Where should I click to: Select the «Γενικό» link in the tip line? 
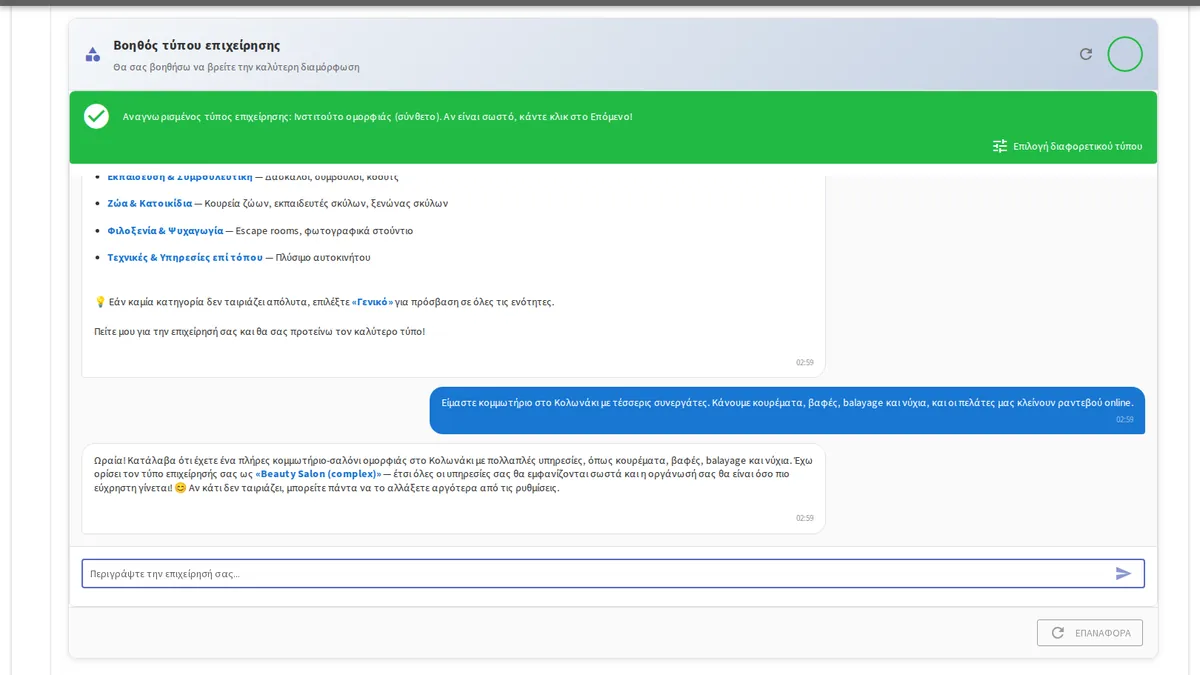pyautogui.click(x=373, y=301)
